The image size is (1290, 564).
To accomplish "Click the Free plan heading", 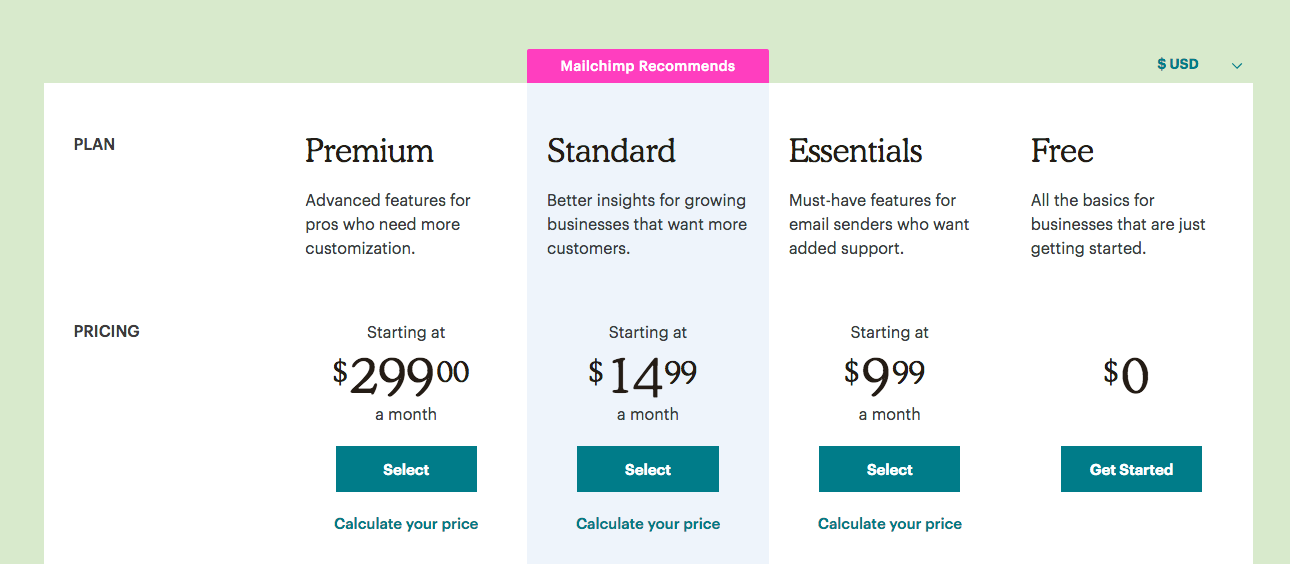I will point(1062,151).
